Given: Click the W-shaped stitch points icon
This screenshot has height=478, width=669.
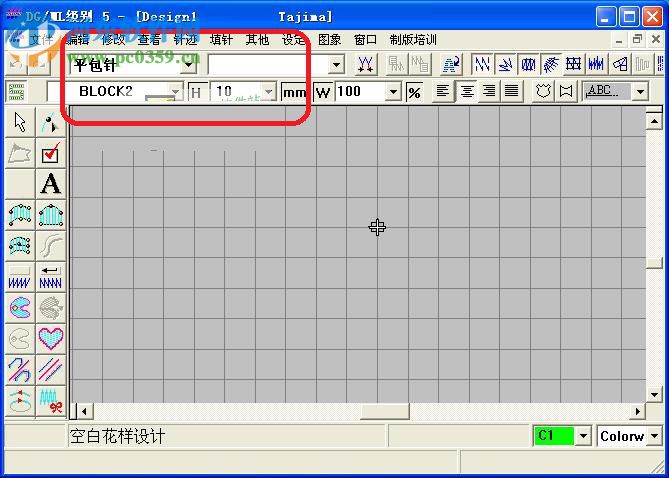Looking at the screenshot, I should 366,65.
